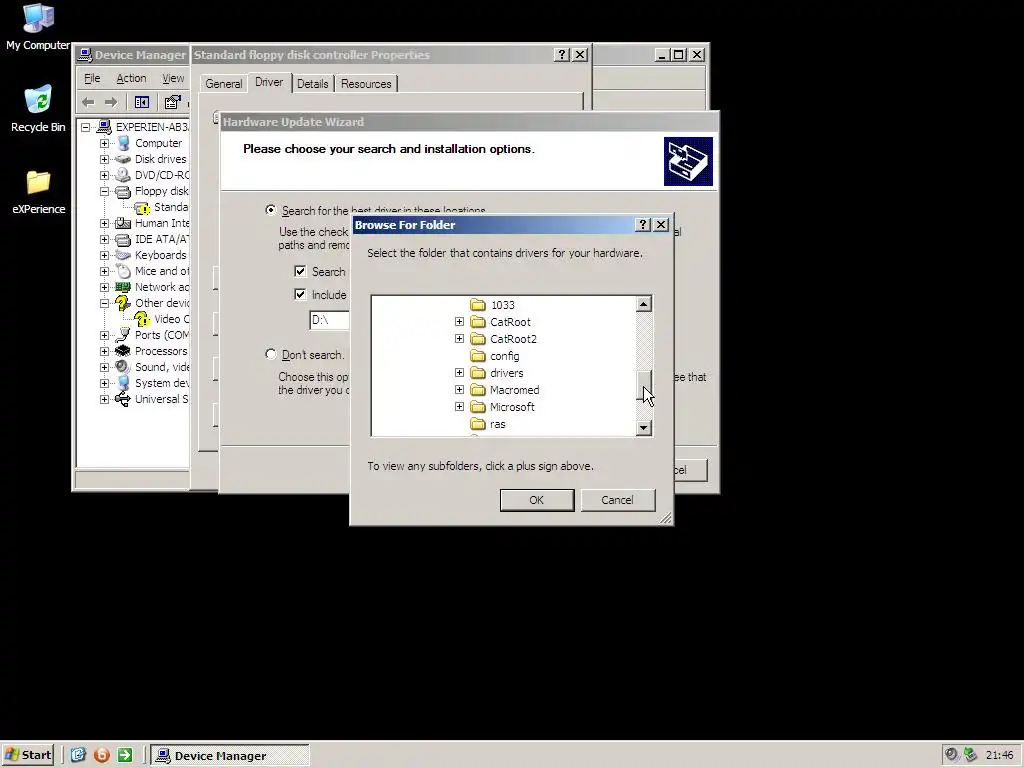
Task: Click the help button in Browse For Folder
Action: [x=643, y=225]
